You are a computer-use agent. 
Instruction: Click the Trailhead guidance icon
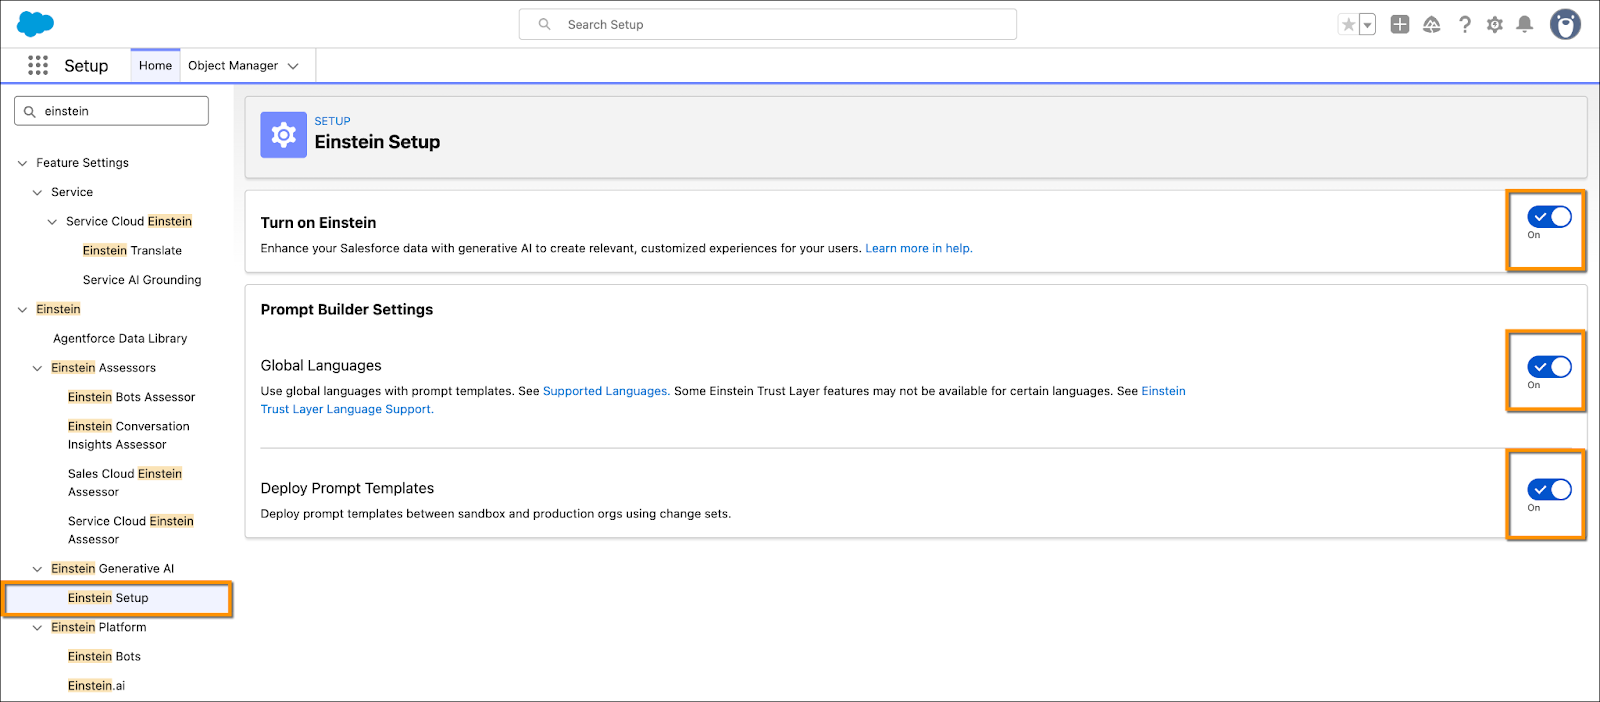tap(1432, 24)
